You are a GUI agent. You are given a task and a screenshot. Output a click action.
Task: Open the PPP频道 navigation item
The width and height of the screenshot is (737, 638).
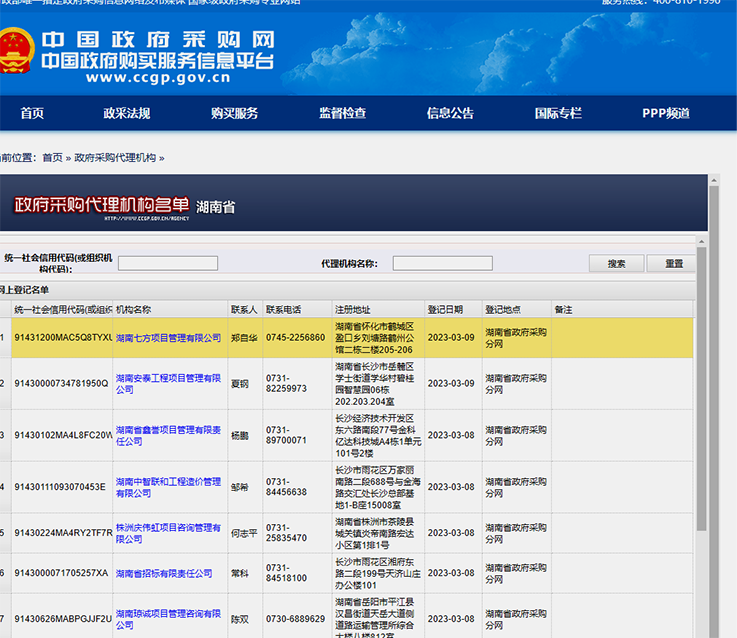tap(666, 113)
